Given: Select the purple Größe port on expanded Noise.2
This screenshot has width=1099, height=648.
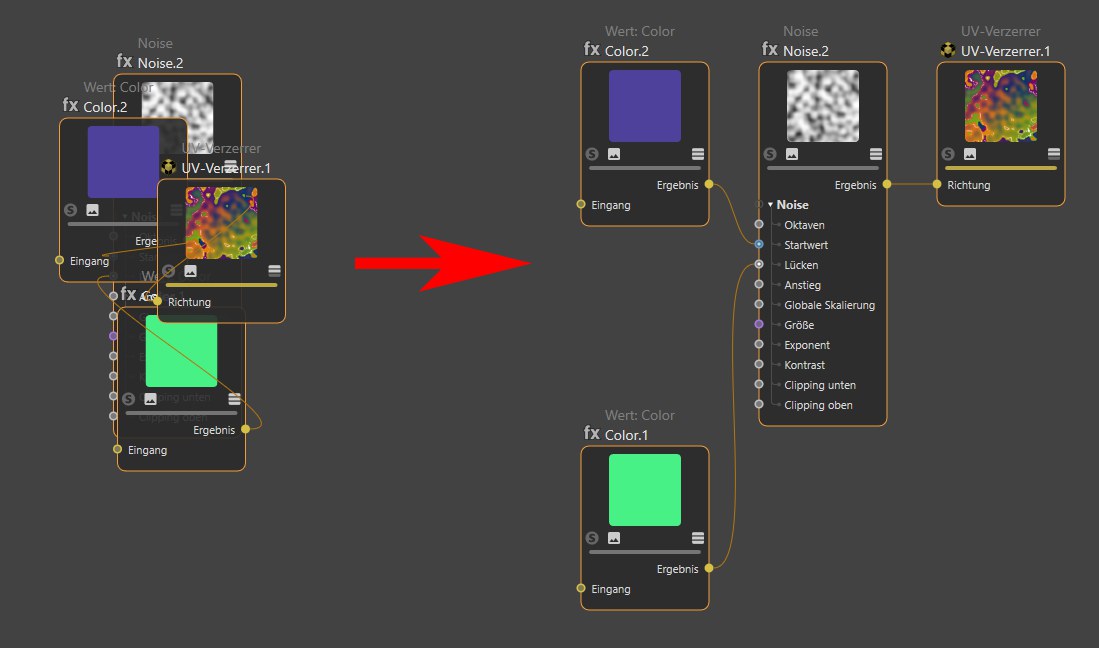Looking at the screenshot, I should click(x=759, y=325).
